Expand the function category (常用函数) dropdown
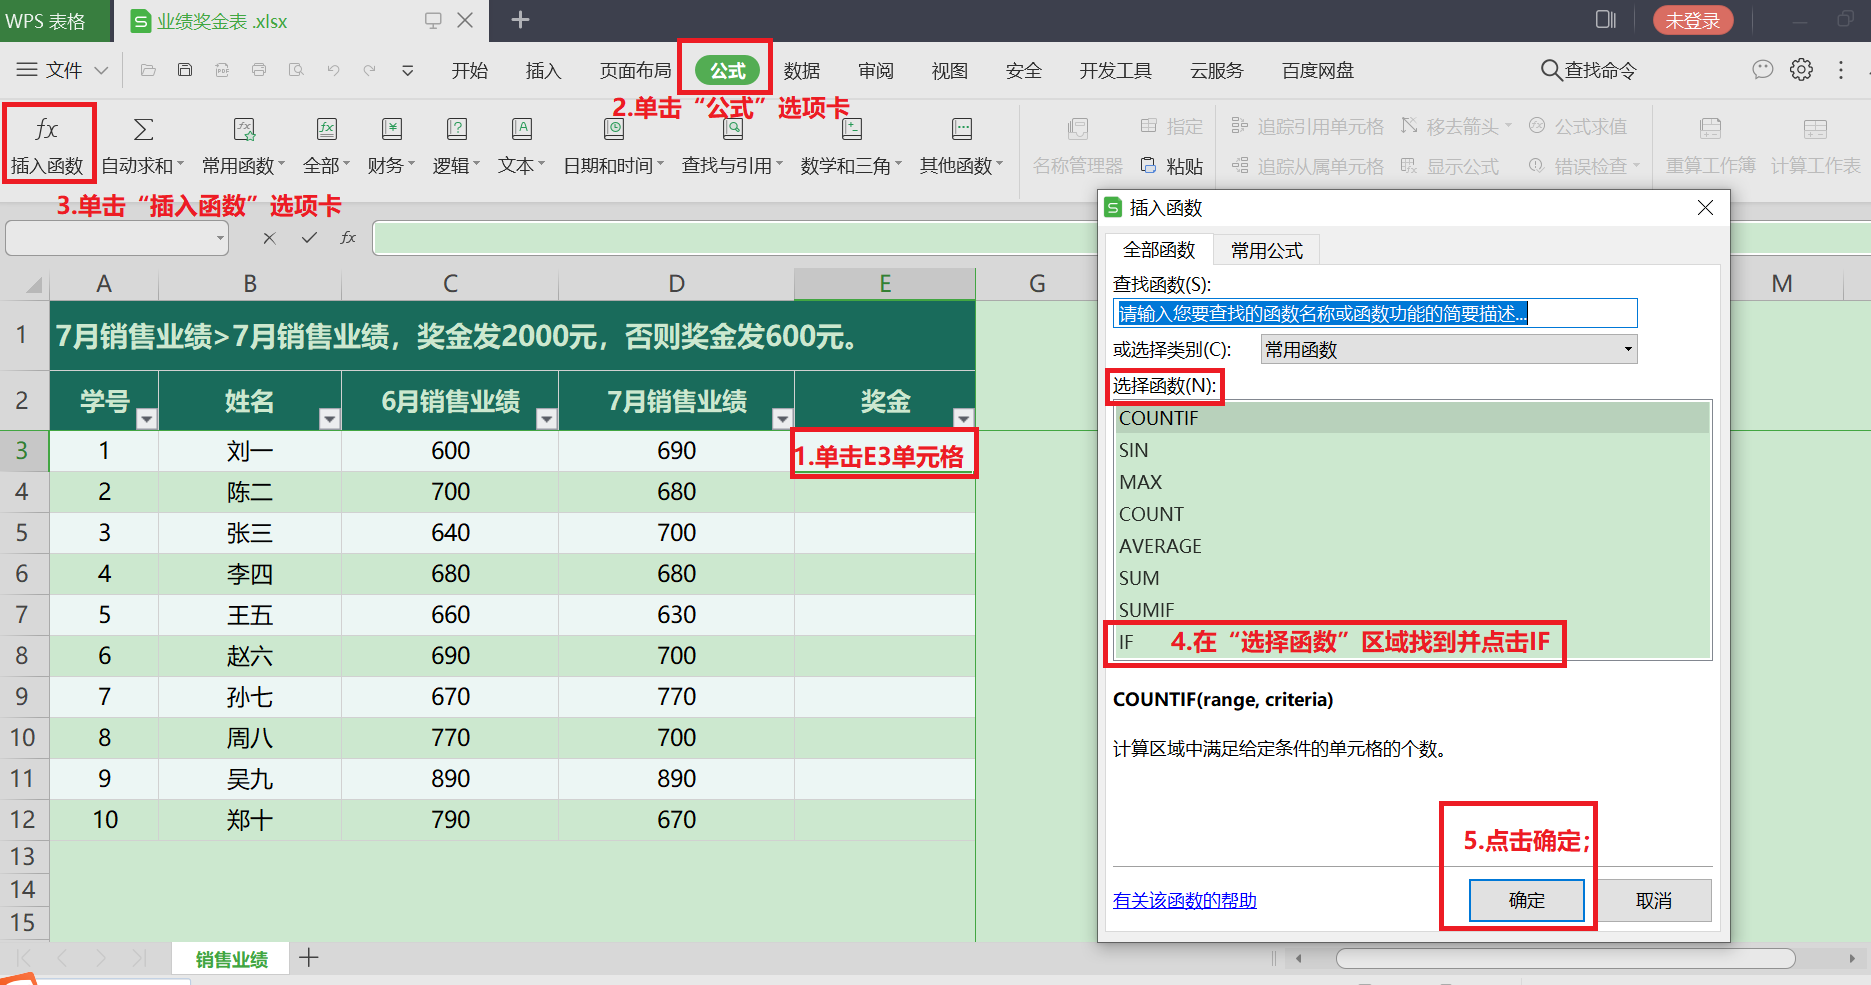Screen dimensions: 1871x985 1627,350
